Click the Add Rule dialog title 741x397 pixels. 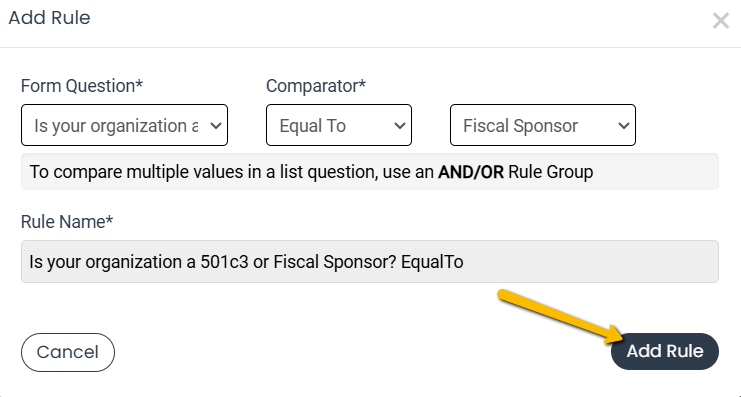[49, 18]
